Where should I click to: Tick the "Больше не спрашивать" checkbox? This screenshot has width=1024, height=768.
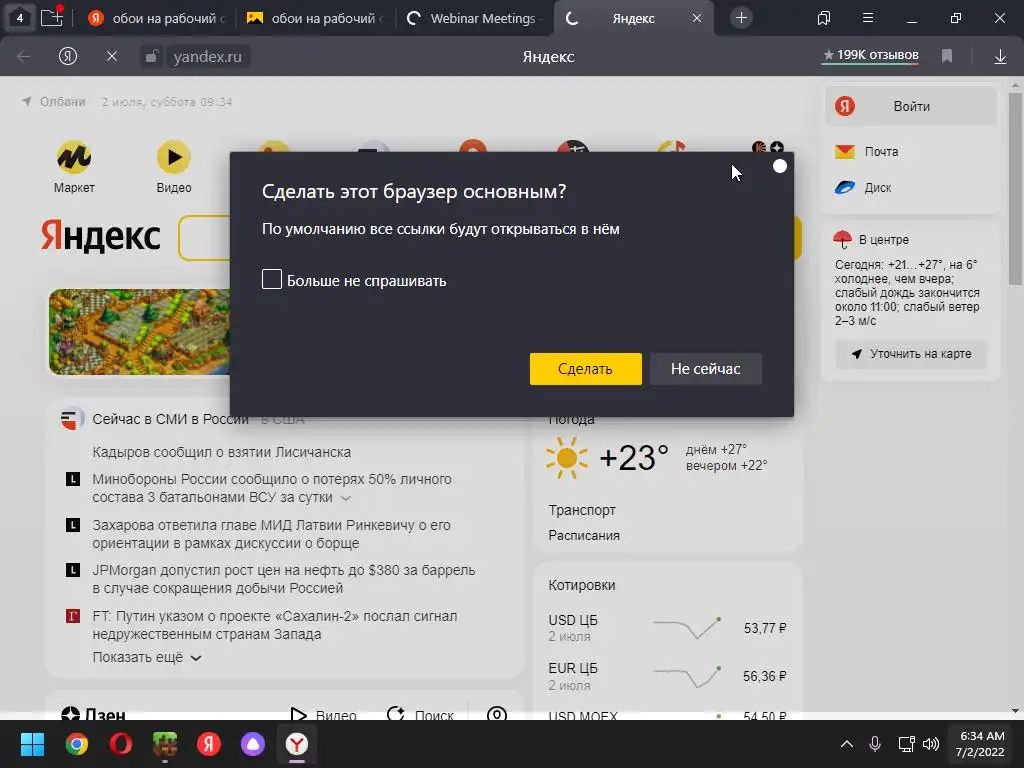[x=272, y=280]
